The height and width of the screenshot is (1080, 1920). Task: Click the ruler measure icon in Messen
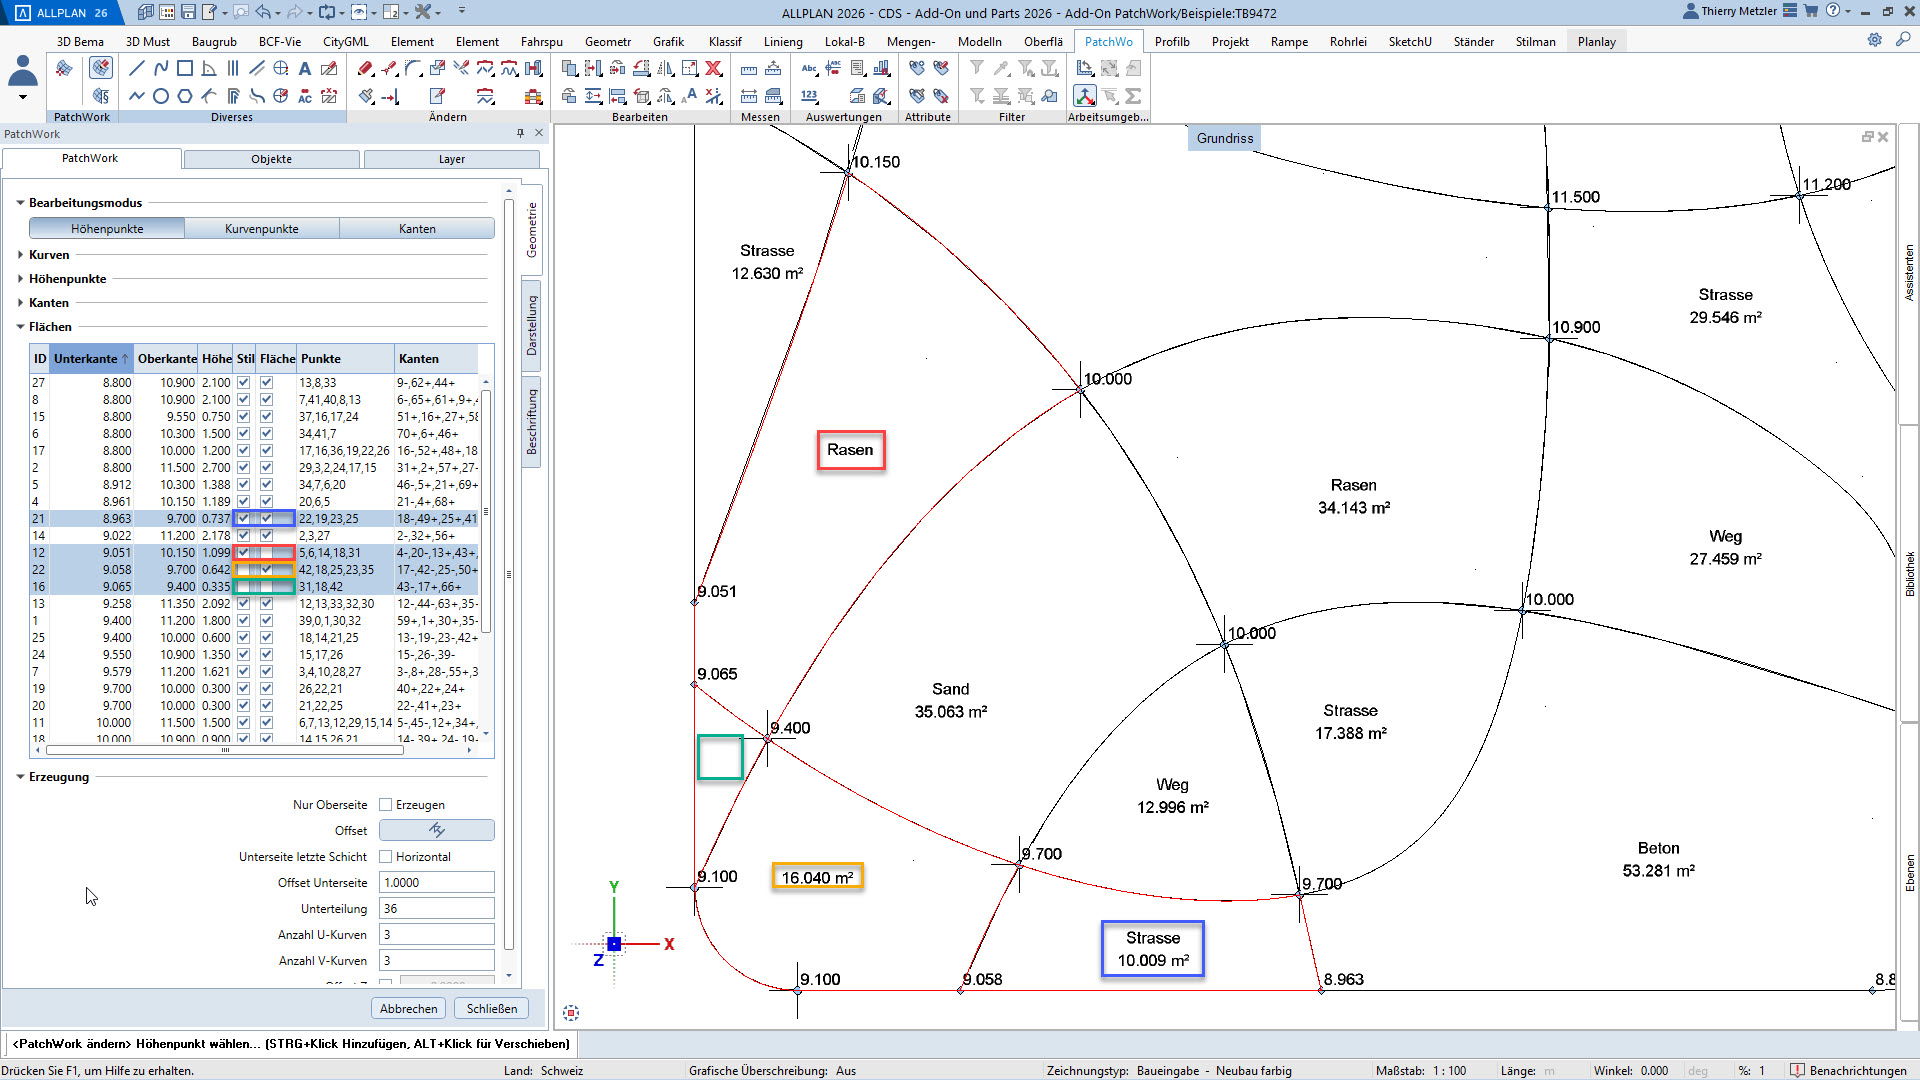(x=749, y=68)
